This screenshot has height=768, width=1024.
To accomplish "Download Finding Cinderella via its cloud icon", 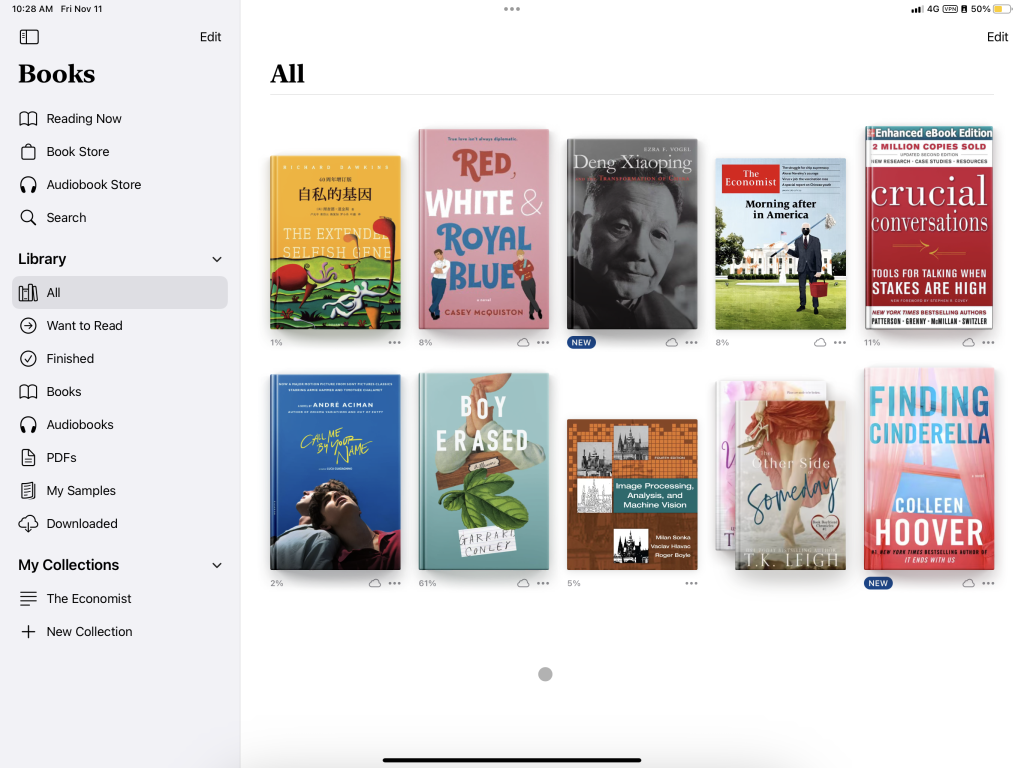I will point(968,583).
